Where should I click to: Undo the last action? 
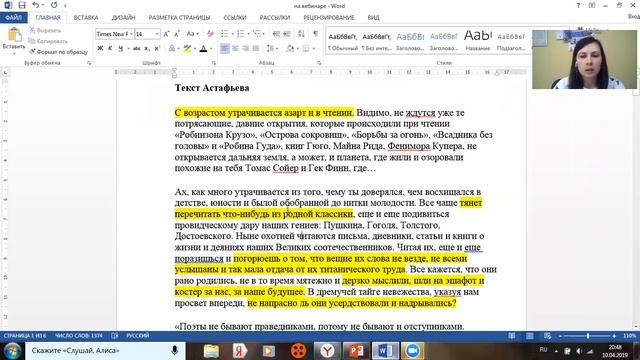coord(36,5)
